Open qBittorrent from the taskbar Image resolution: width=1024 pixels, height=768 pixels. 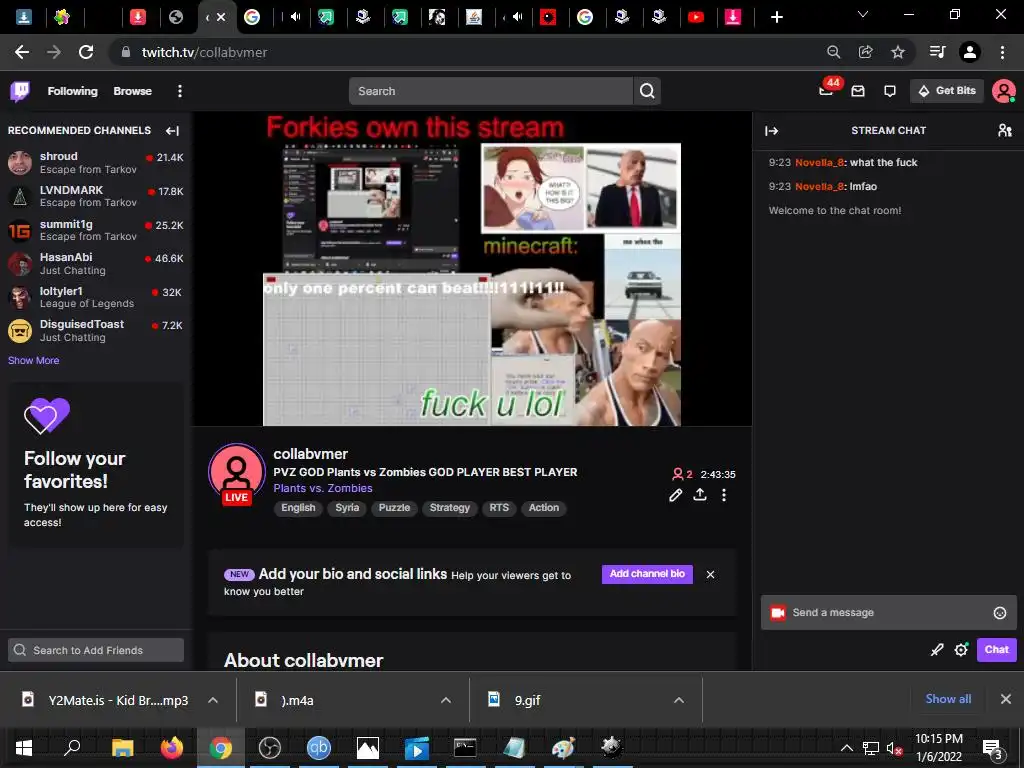319,747
